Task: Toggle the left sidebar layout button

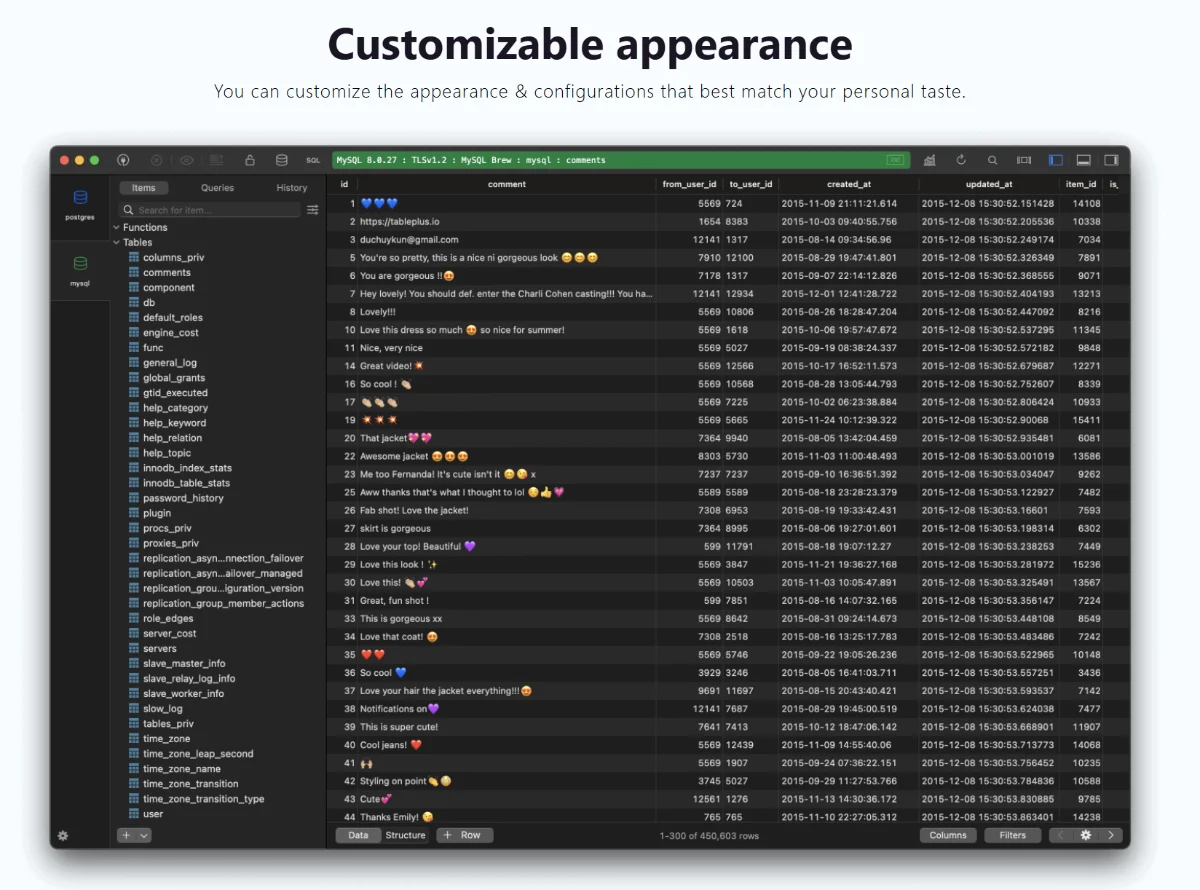Action: [x=1055, y=159]
